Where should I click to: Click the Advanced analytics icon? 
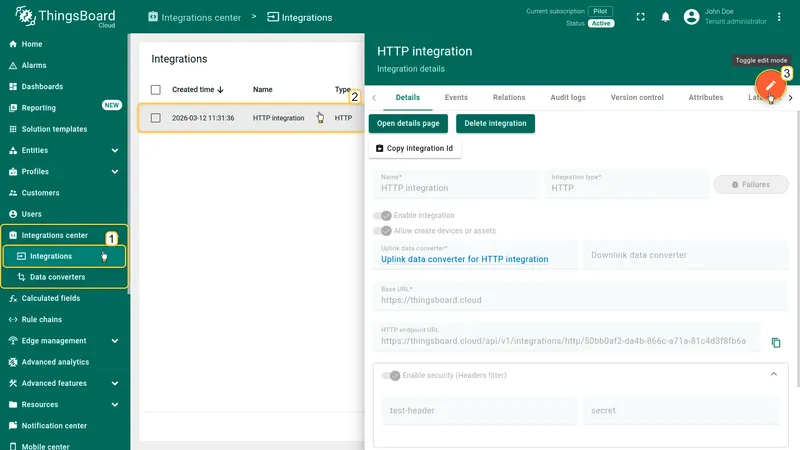pos(13,362)
